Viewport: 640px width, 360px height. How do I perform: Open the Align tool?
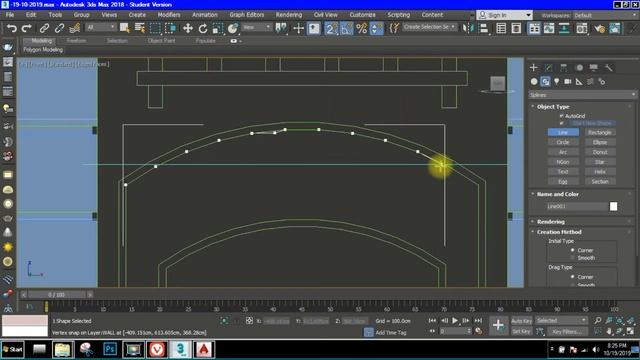click(x=484, y=28)
